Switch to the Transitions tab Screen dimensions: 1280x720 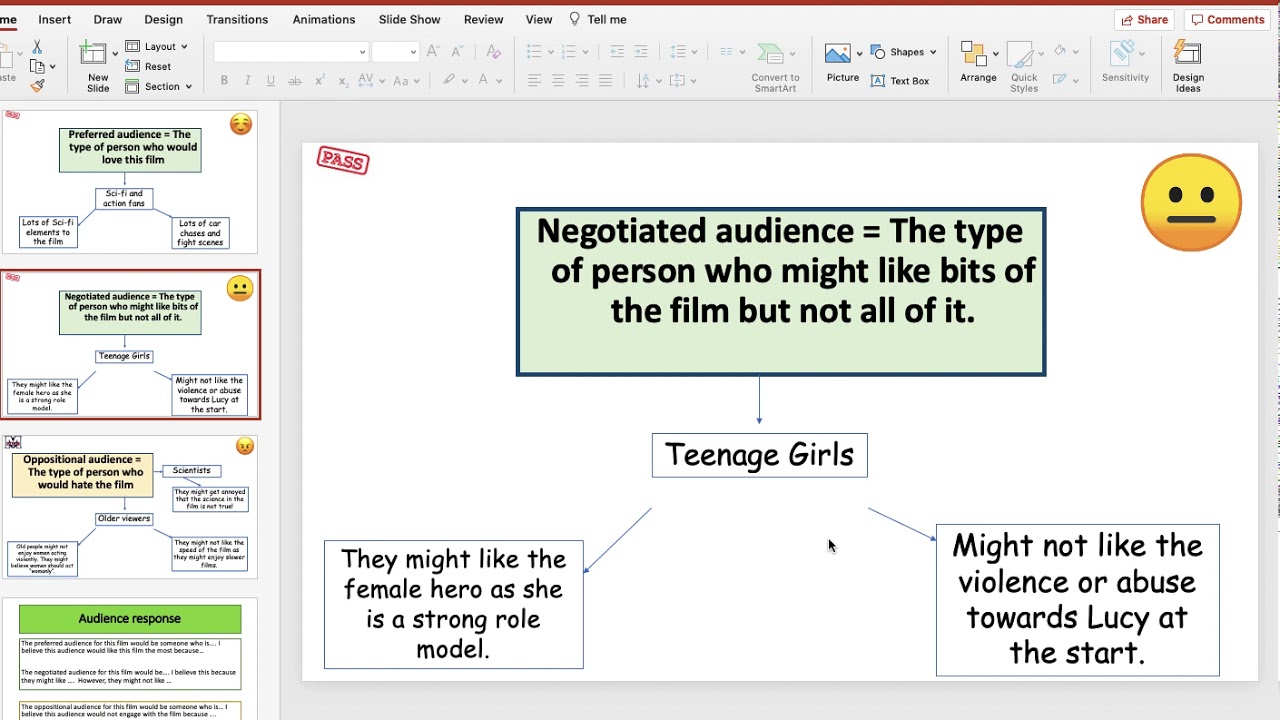(237, 19)
